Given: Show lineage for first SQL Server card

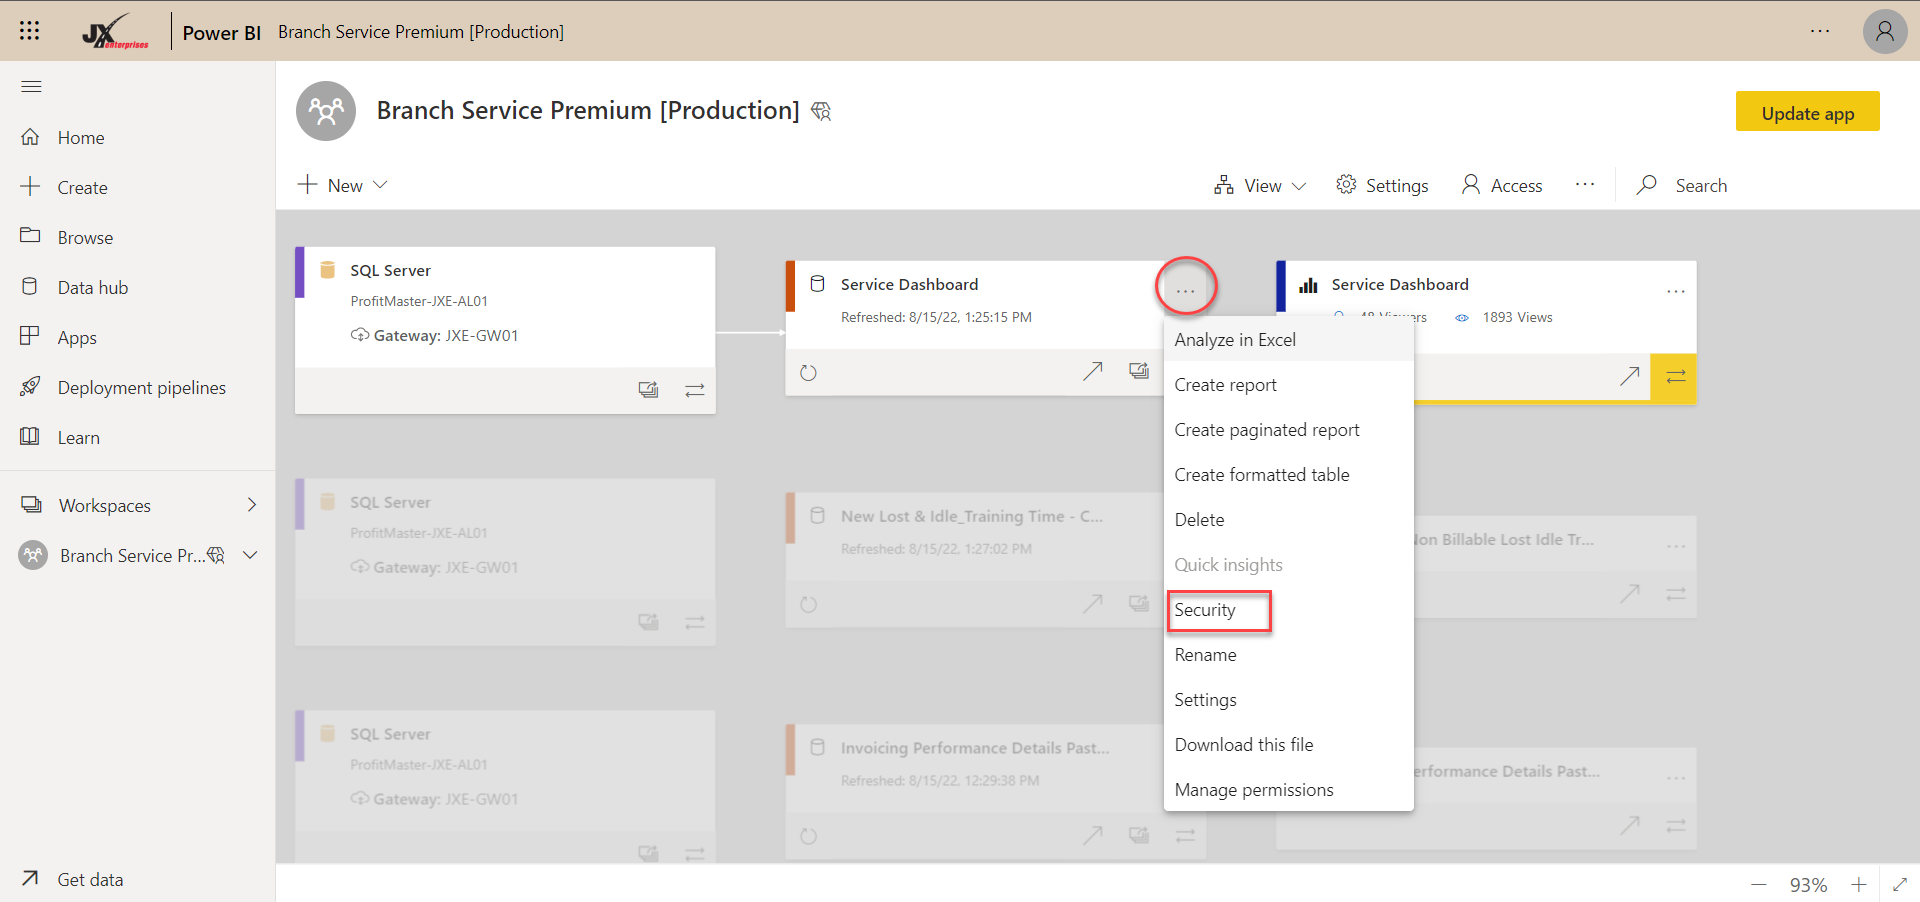Looking at the screenshot, I should tap(694, 390).
